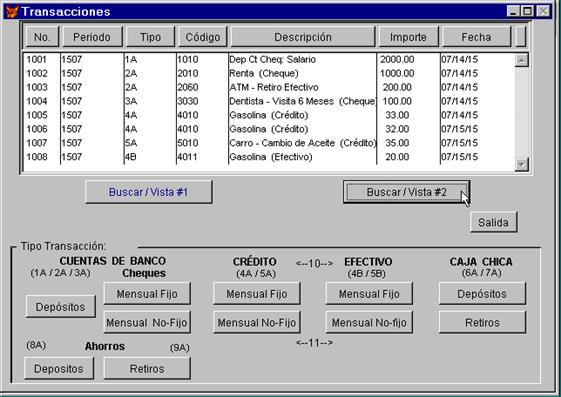Viewport: 561px width, 397px height.
Task: Click the fox icon in the title bar
Action: [x=12, y=11]
